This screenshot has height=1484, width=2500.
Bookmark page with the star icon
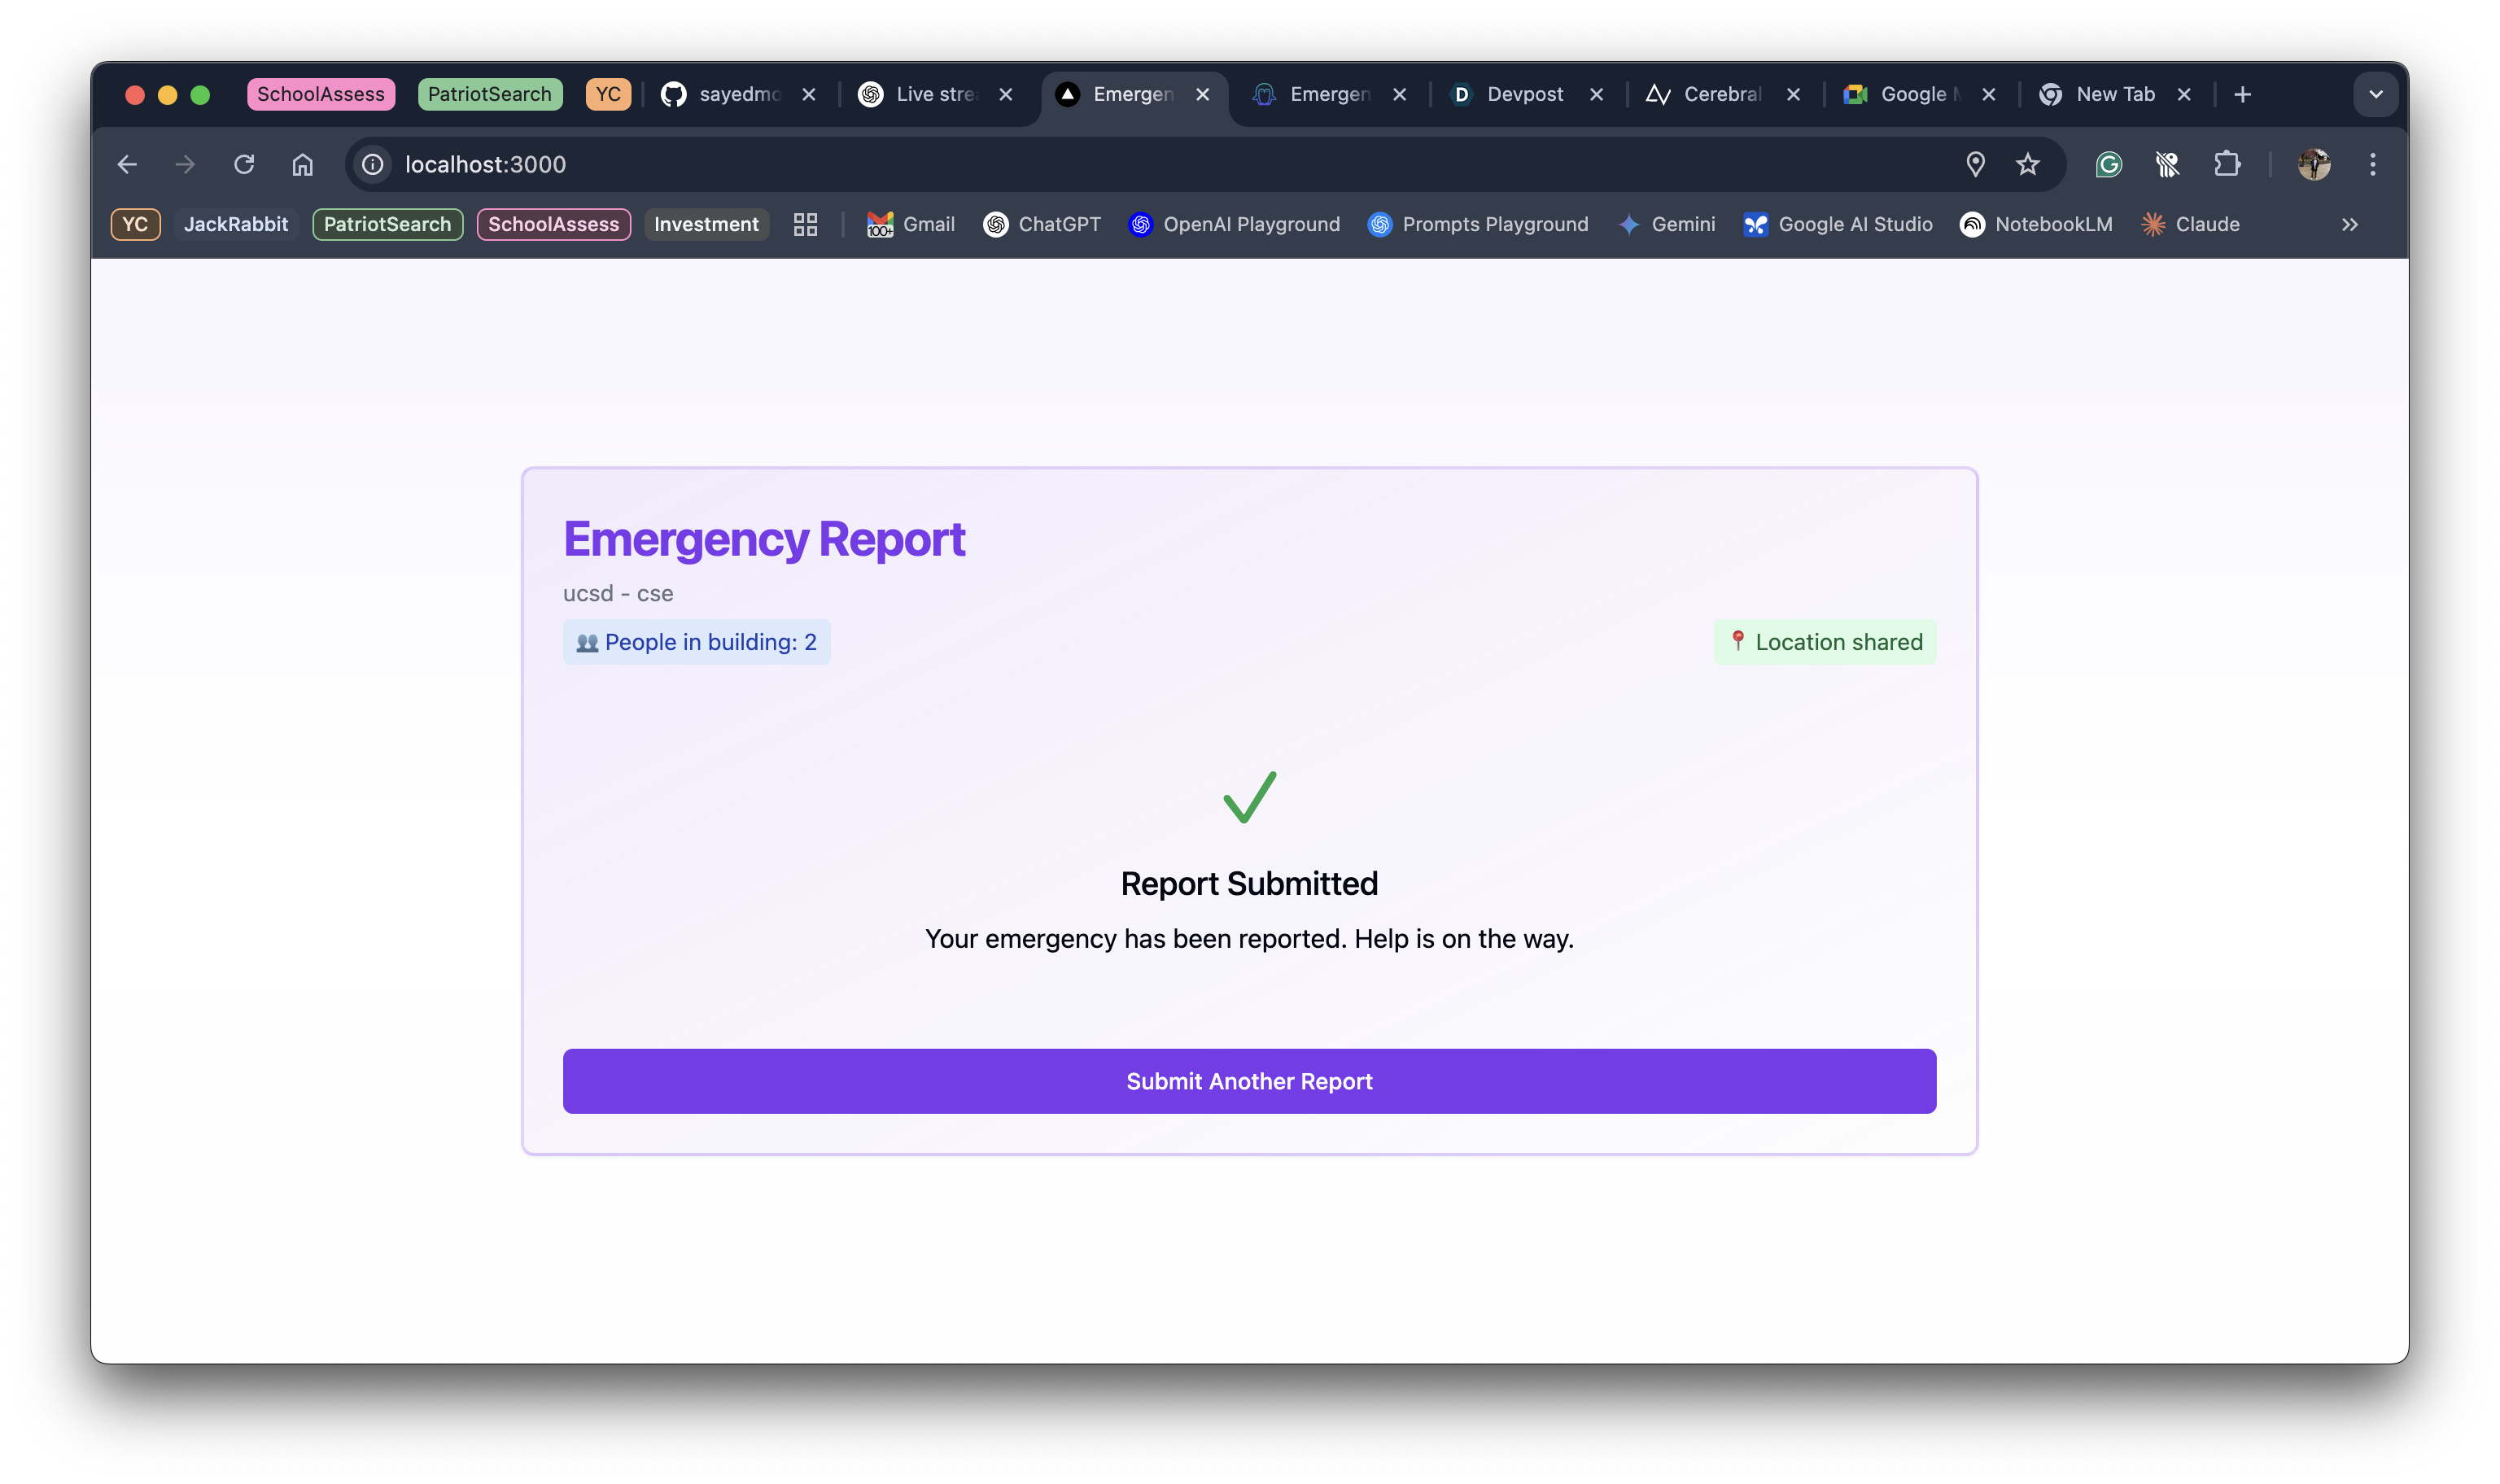coord(2027,164)
